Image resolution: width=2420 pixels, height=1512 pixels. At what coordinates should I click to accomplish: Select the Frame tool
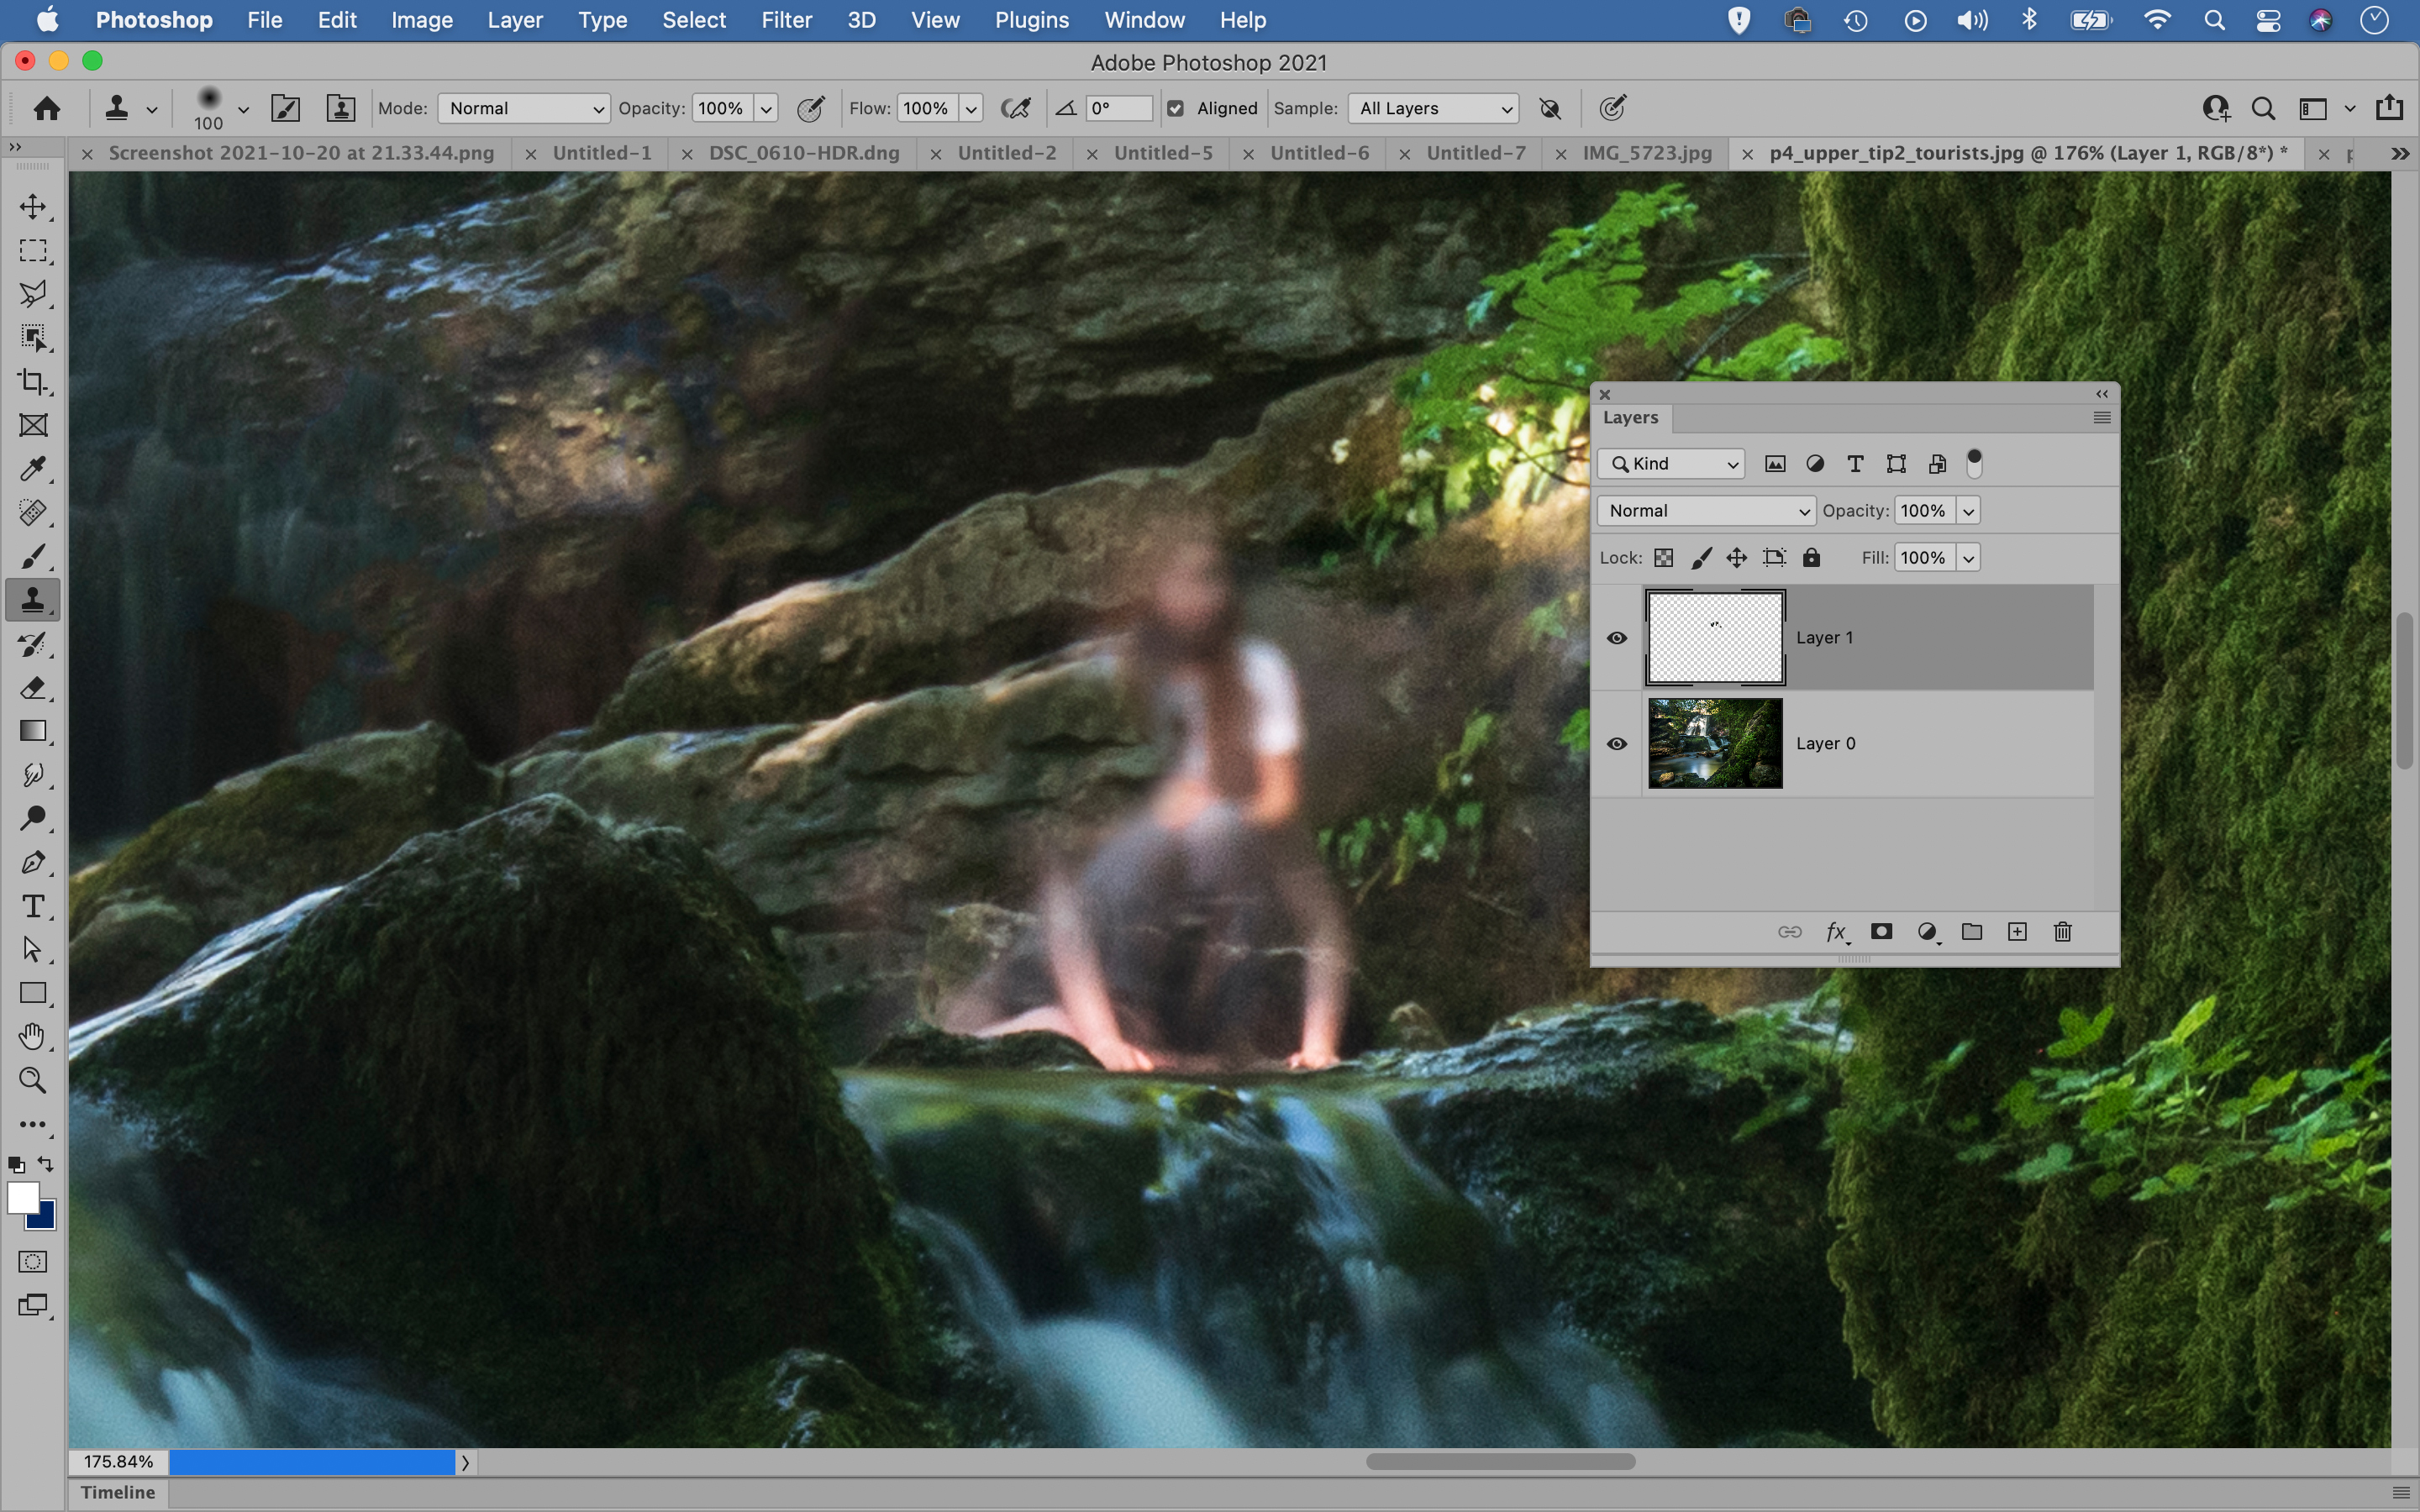pos(33,425)
